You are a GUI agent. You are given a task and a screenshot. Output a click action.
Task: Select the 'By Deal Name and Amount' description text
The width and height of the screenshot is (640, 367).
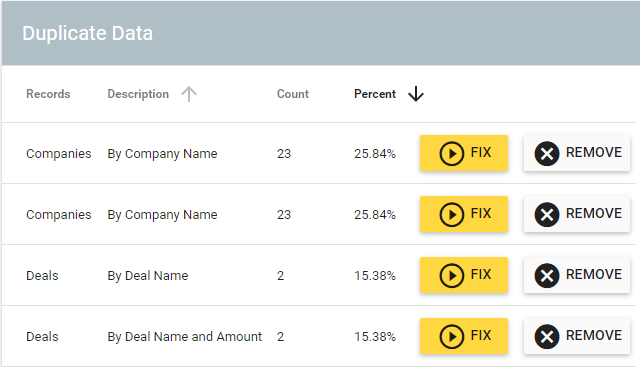184,337
